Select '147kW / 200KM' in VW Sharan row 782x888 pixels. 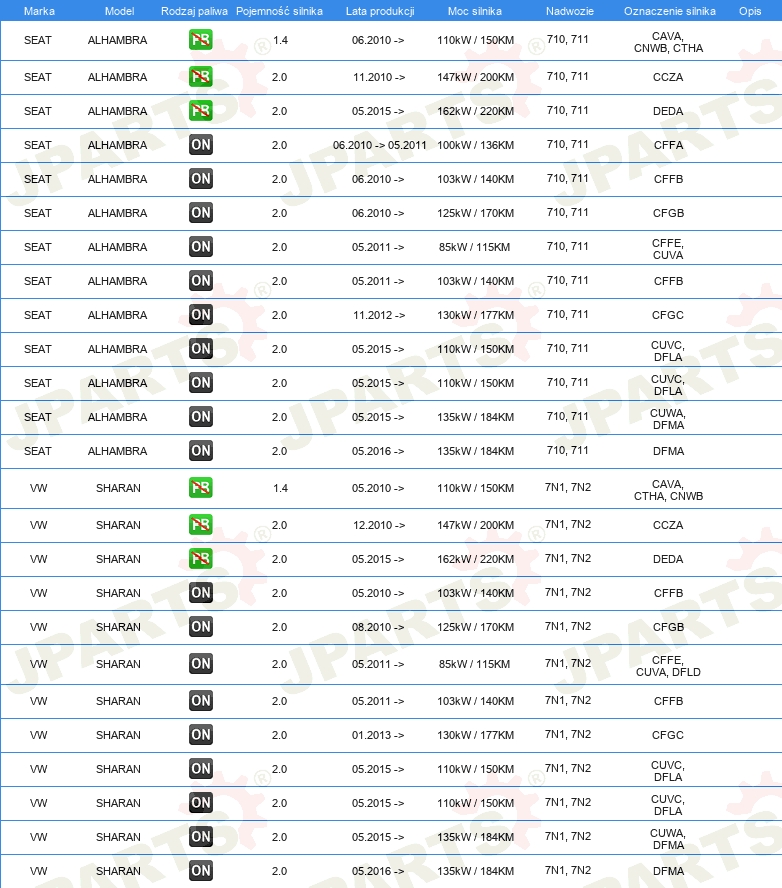(476, 525)
